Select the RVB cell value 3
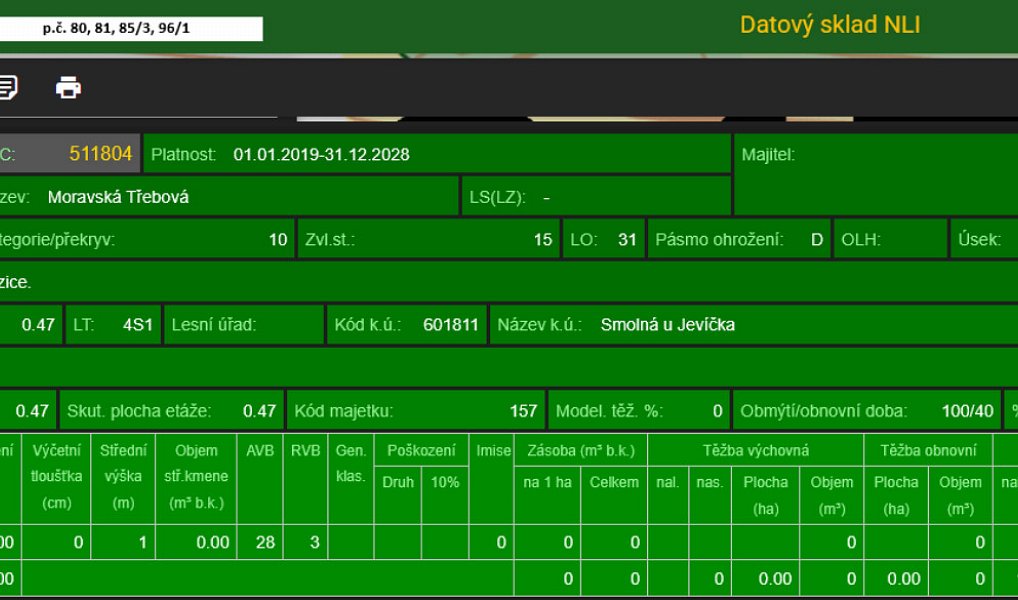This screenshot has height=600, width=1018. 315,542
